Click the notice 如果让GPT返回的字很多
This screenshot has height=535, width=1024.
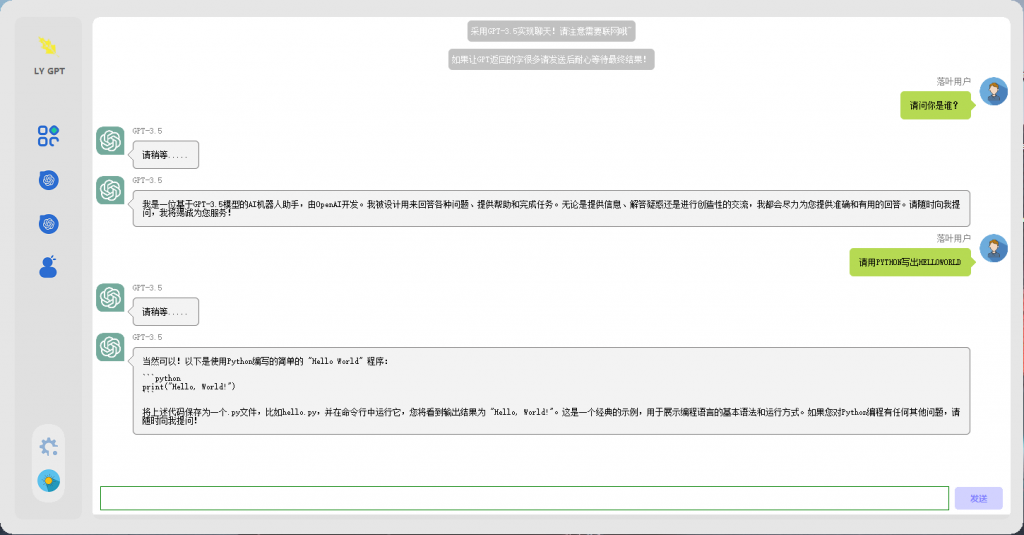(x=551, y=59)
